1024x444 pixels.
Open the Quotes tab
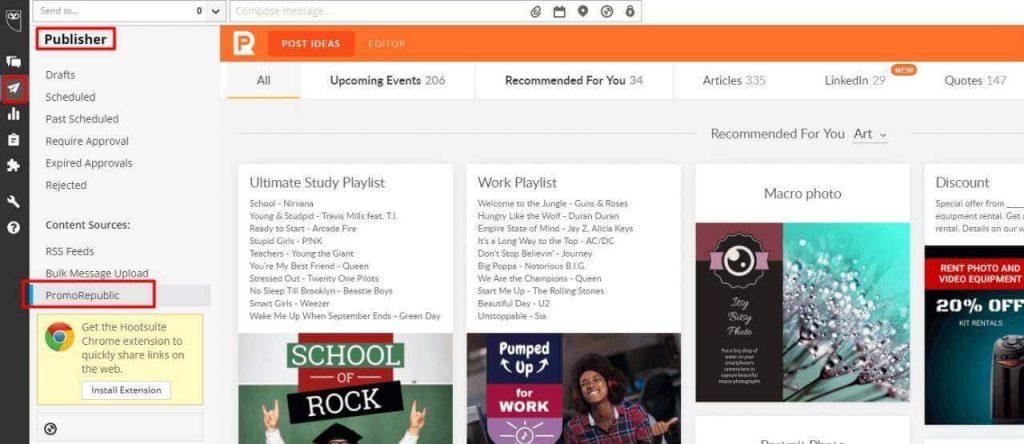tap(975, 80)
